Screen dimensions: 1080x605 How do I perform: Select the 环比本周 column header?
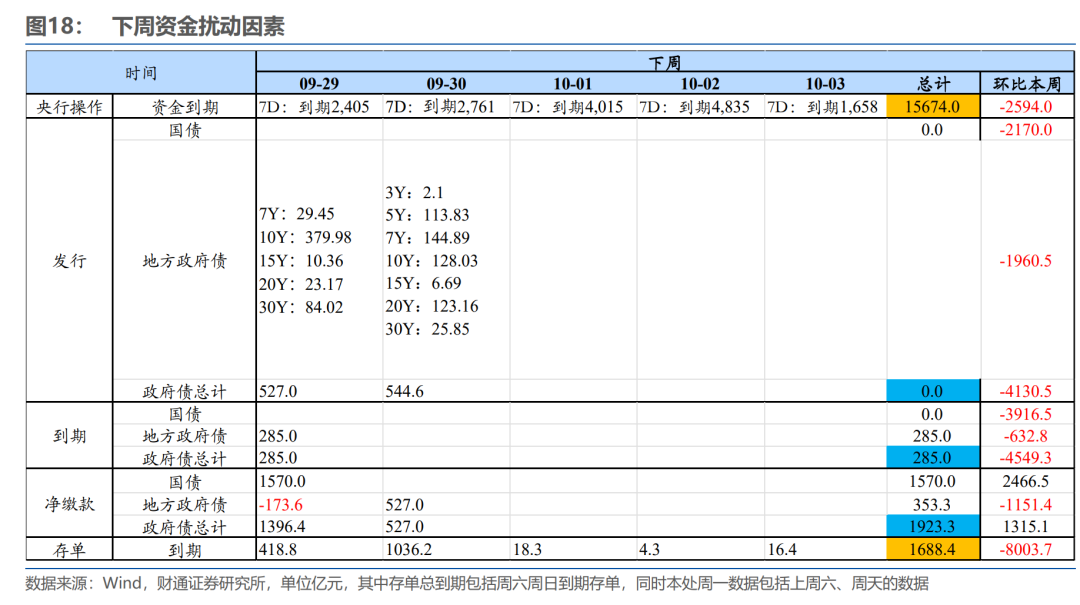(1025, 84)
